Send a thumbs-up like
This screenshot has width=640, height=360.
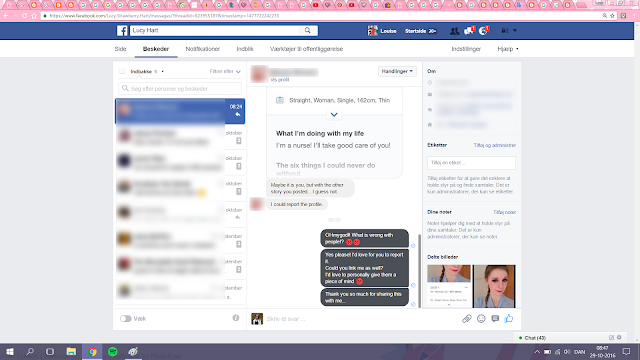pyautogui.click(x=509, y=318)
